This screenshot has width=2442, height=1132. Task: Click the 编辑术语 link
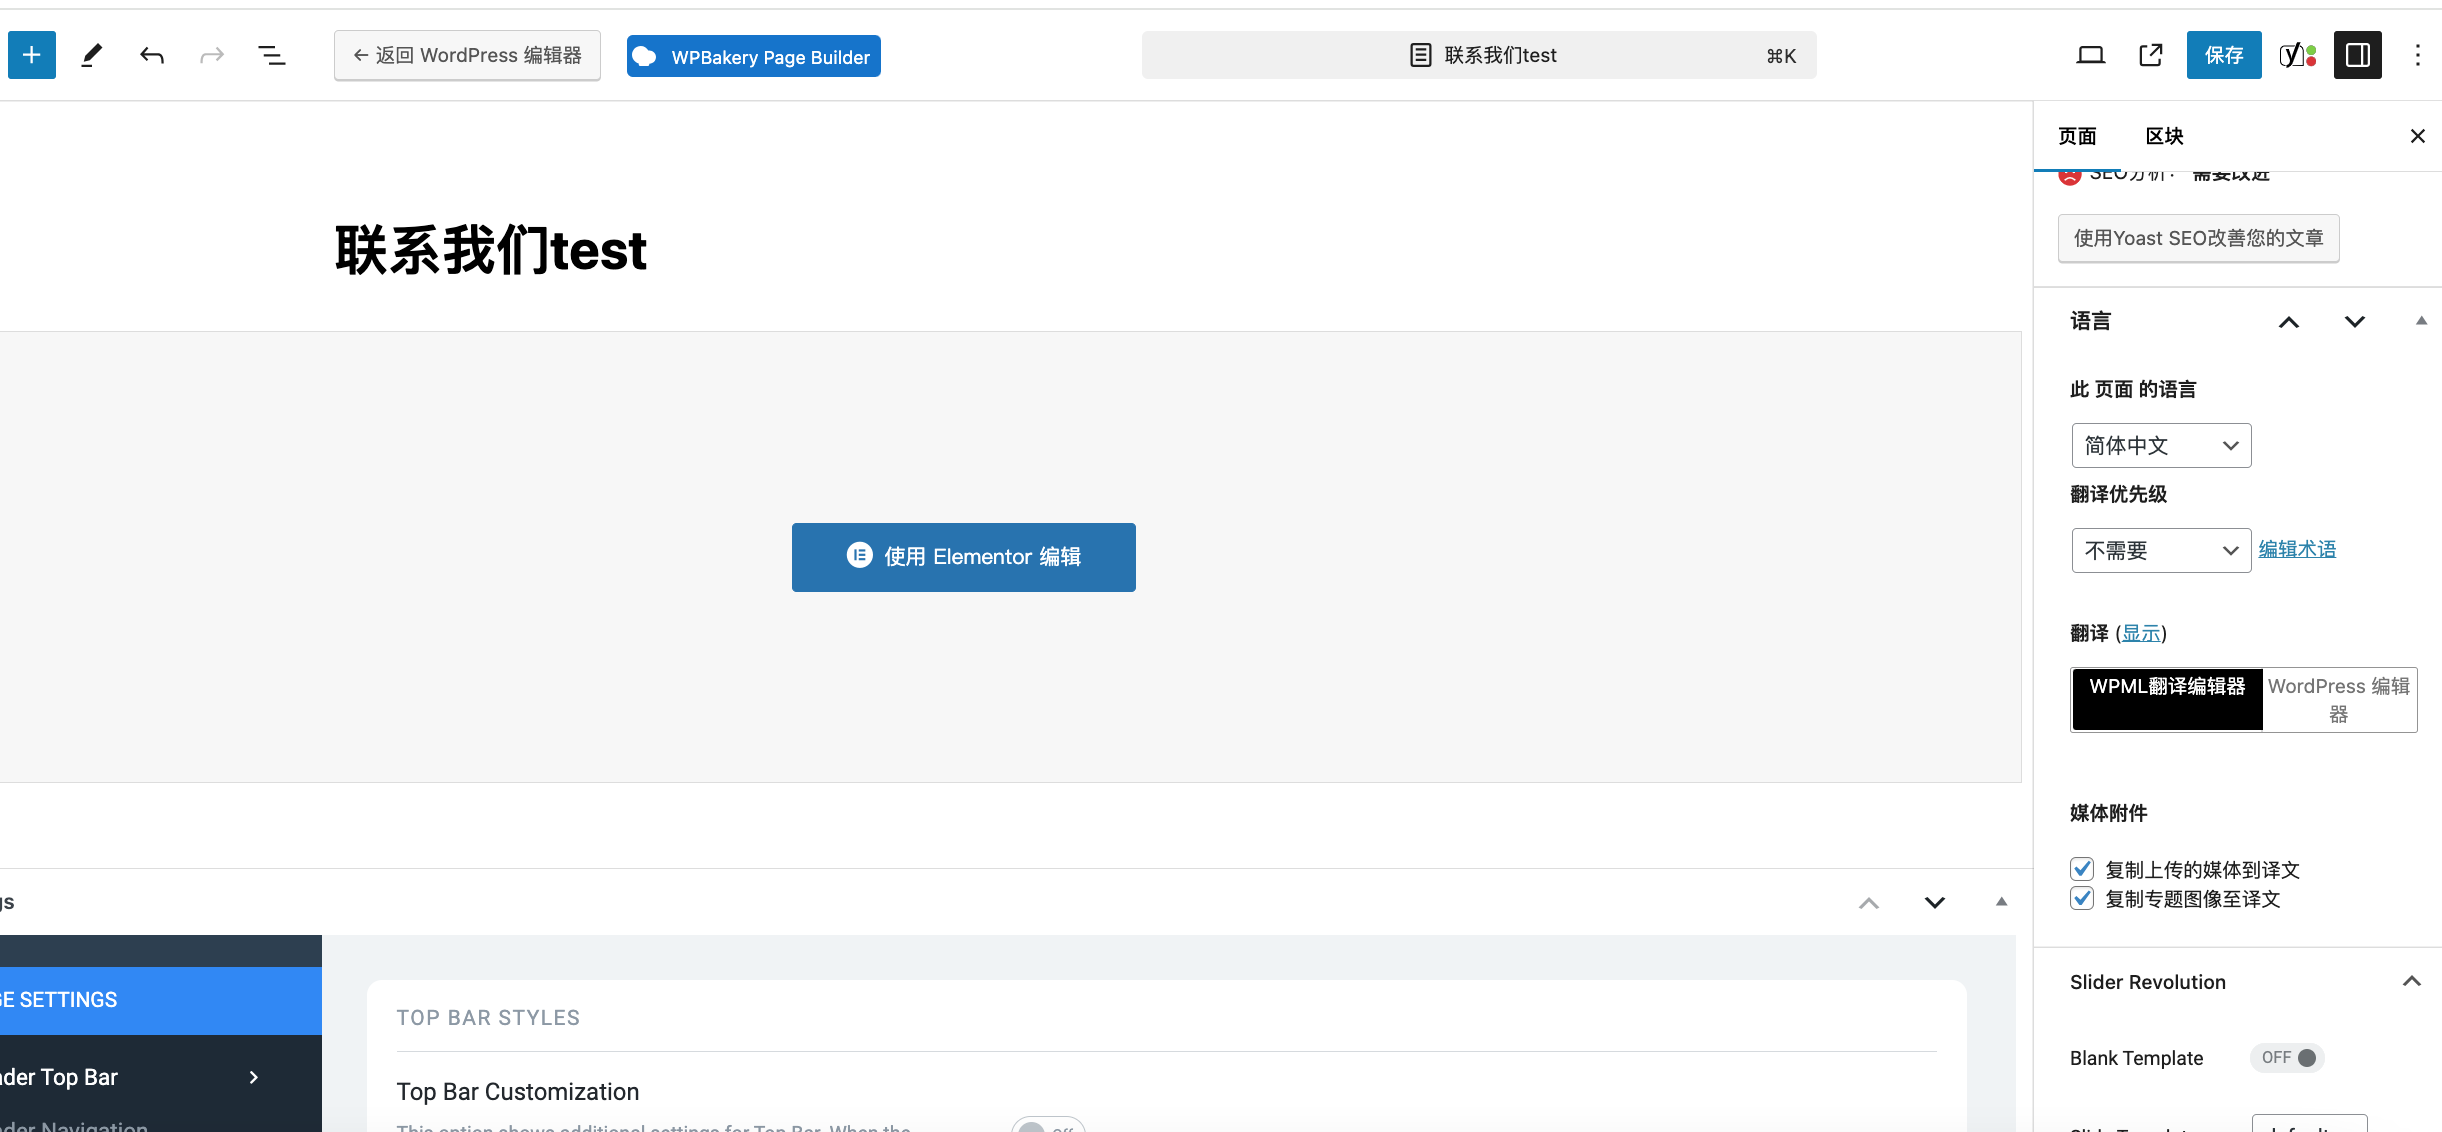(2297, 549)
